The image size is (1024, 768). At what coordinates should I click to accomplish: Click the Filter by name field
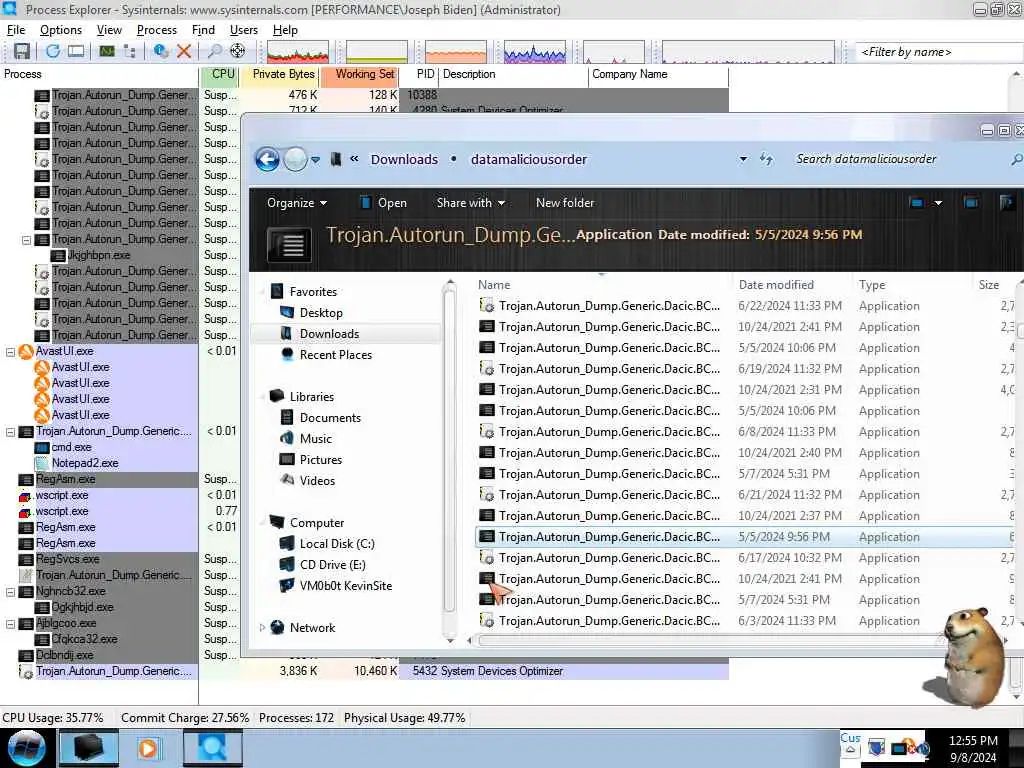pos(939,52)
